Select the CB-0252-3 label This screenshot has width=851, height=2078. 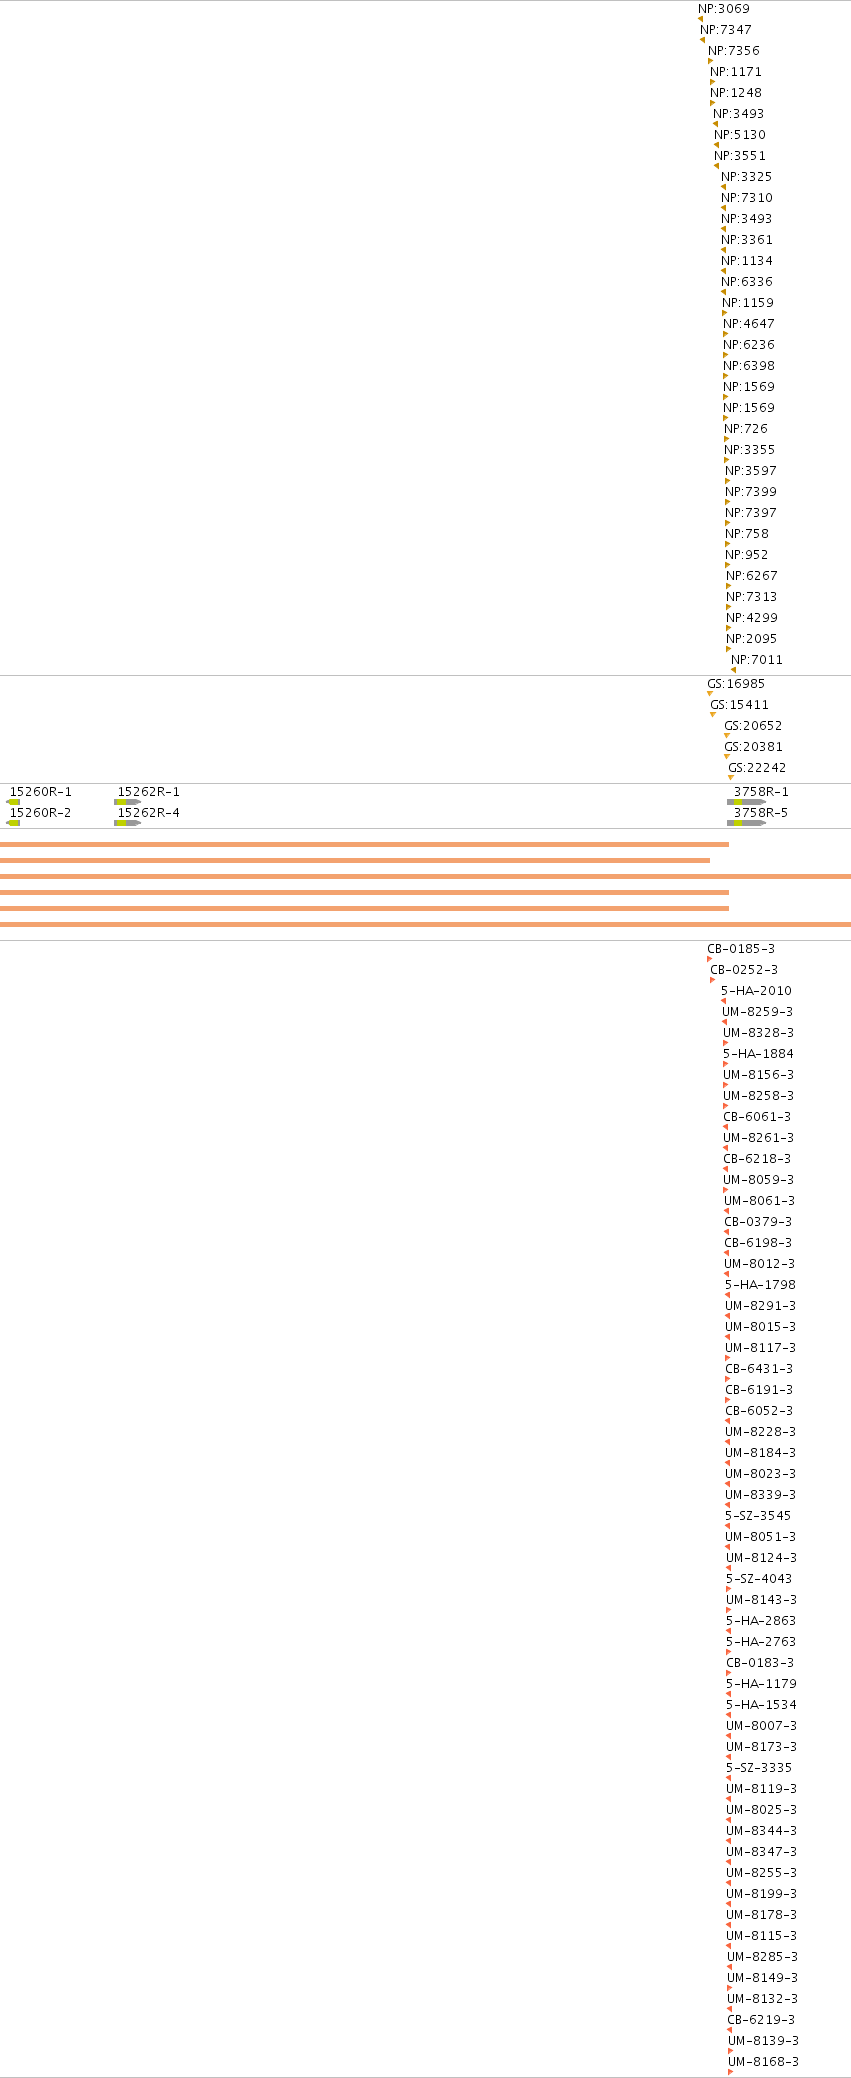[x=744, y=970]
